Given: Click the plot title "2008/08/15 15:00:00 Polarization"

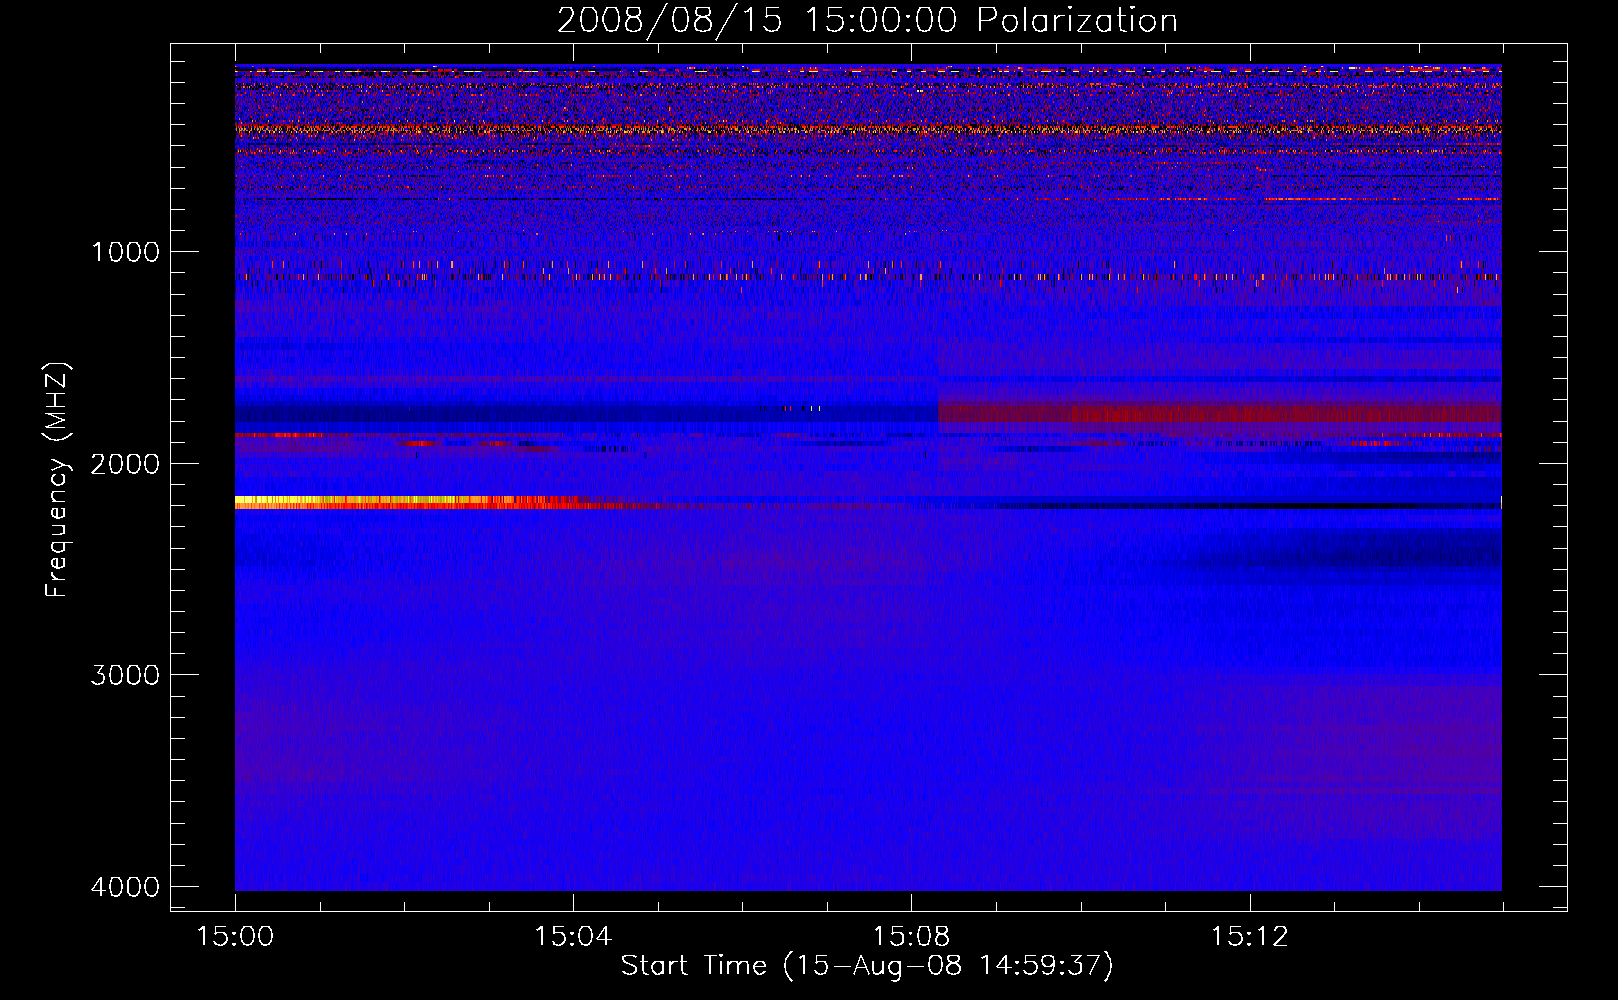Looking at the screenshot, I should click(867, 20).
